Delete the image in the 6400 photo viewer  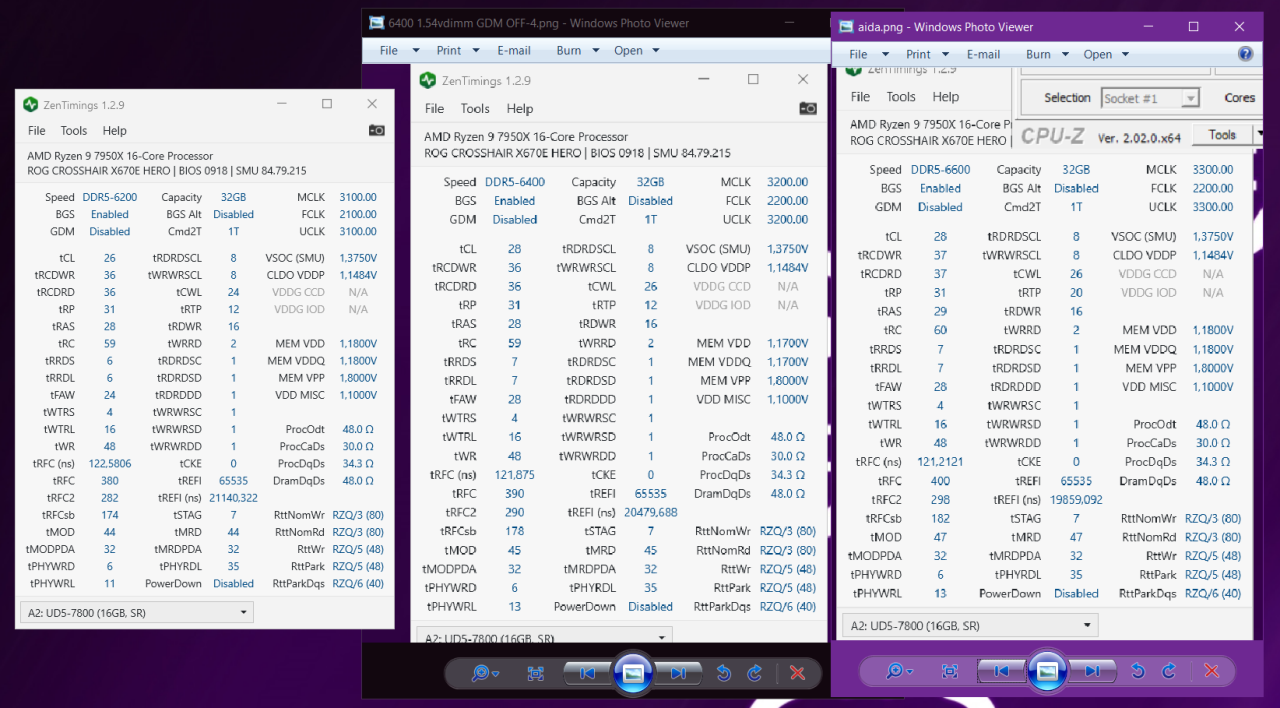(x=797, y=673)
